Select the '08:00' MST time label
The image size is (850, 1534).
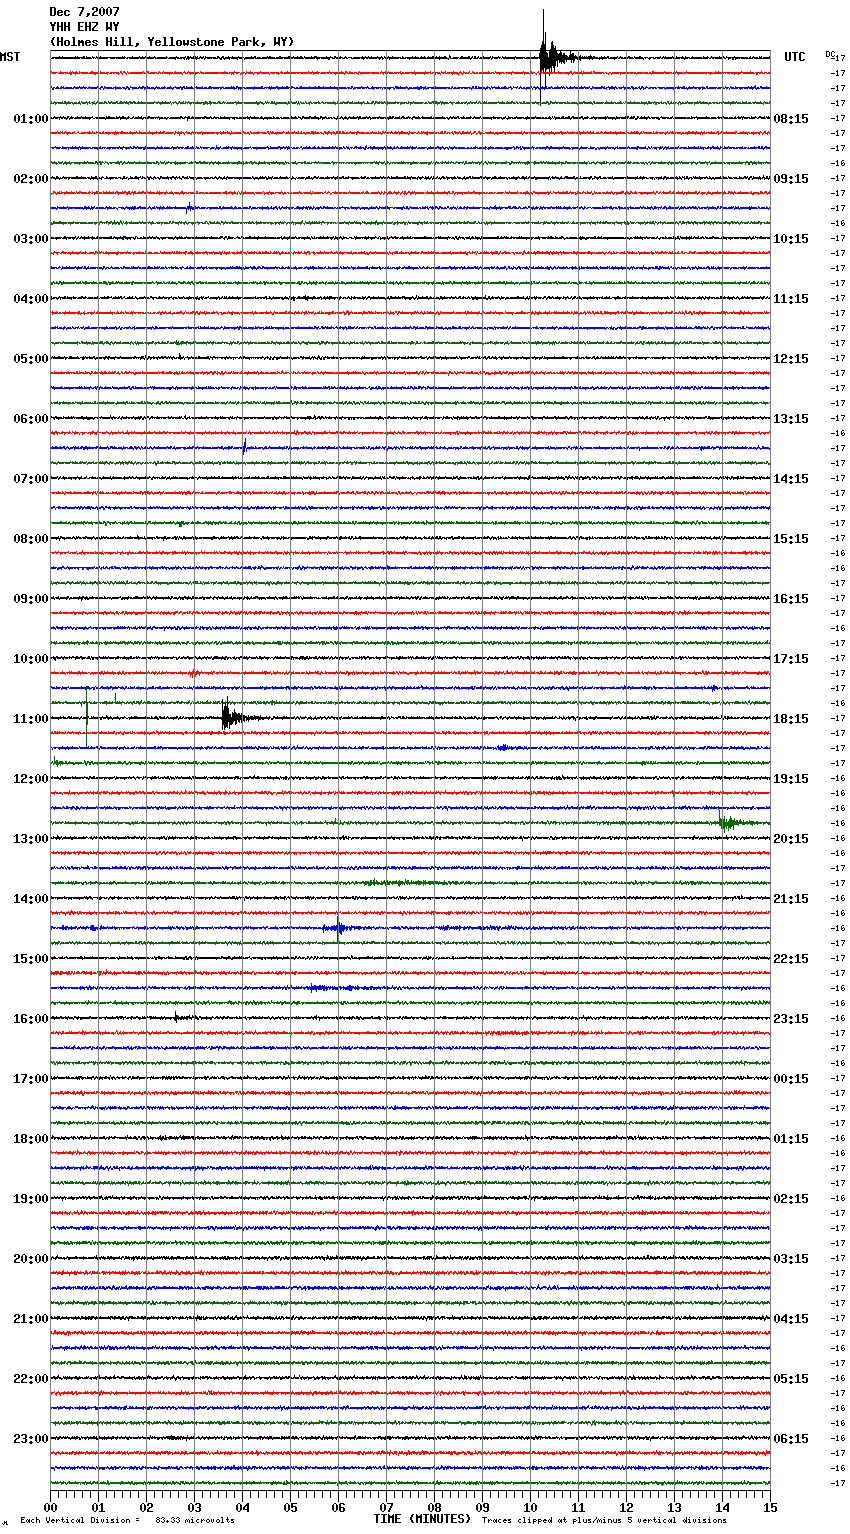pyautogui.click(x=31, y=539)
